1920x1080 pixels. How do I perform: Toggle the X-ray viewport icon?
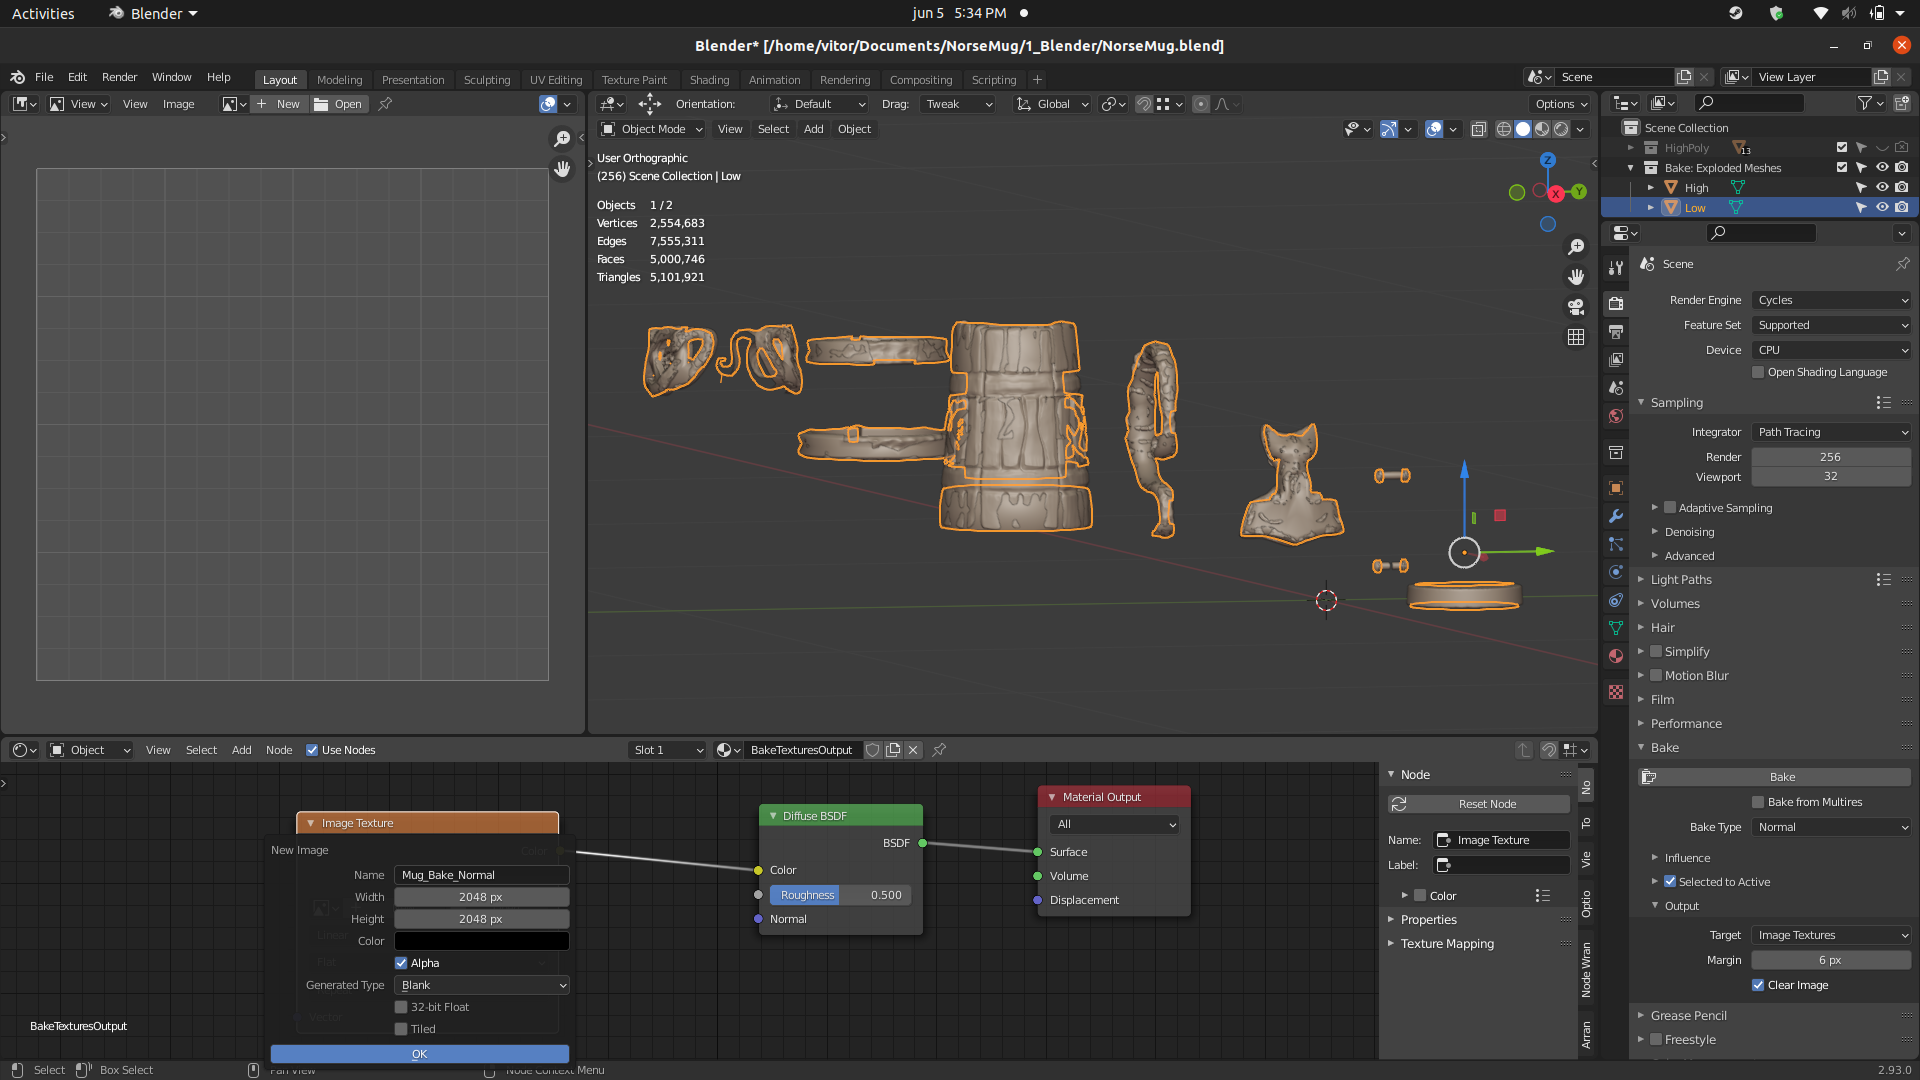click(x=1478, y=129)
